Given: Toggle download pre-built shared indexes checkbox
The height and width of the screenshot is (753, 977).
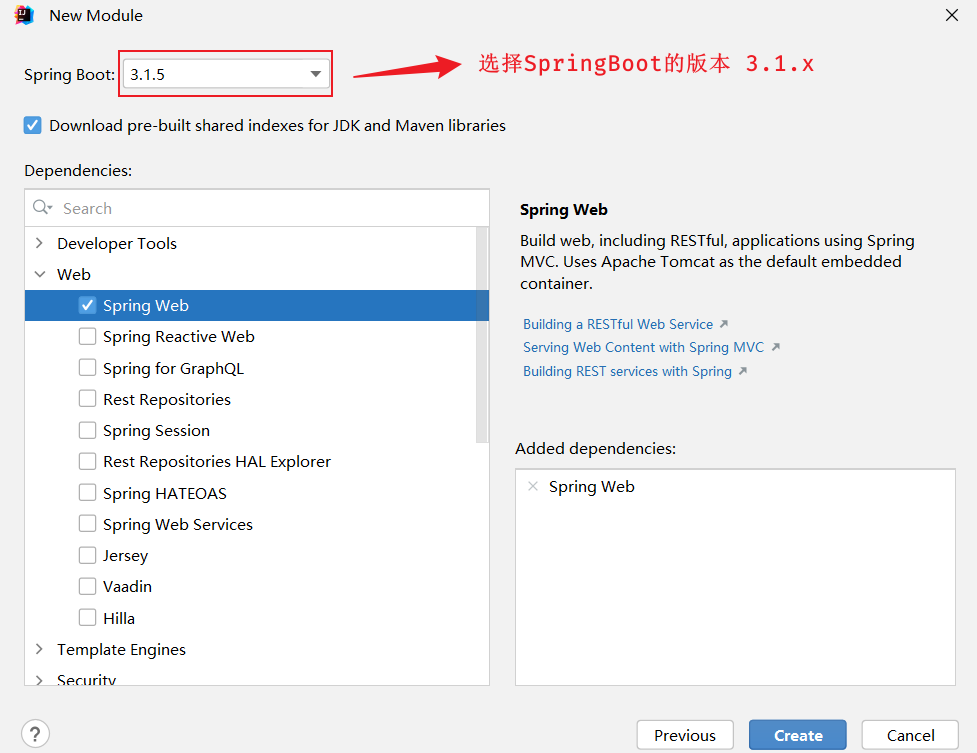Looking at the screenshot, I should tap(32, 125).
